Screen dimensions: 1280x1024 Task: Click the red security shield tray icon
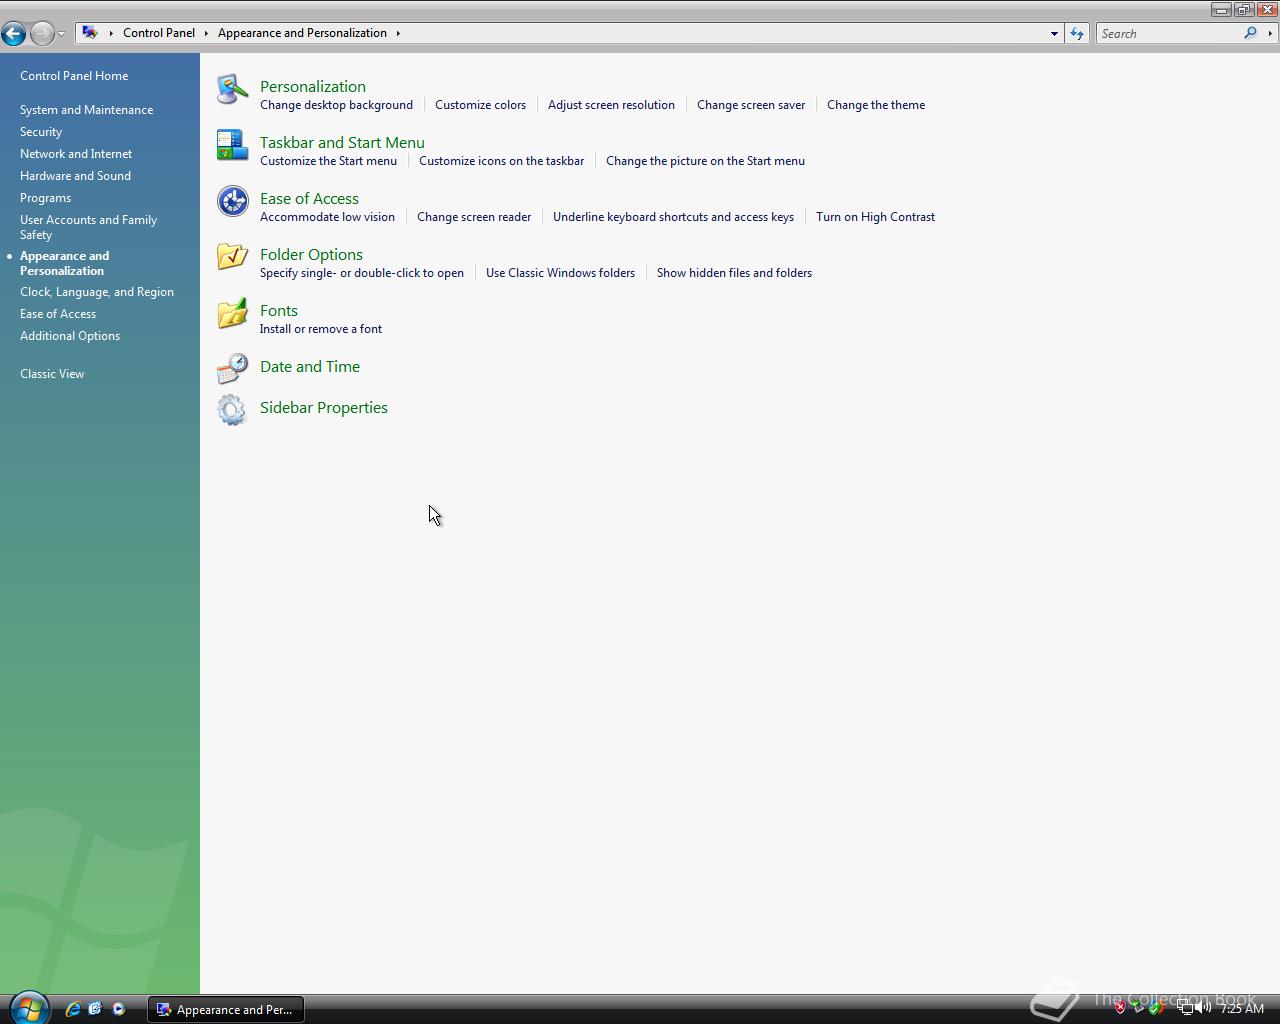(x=1120, y=1008)
